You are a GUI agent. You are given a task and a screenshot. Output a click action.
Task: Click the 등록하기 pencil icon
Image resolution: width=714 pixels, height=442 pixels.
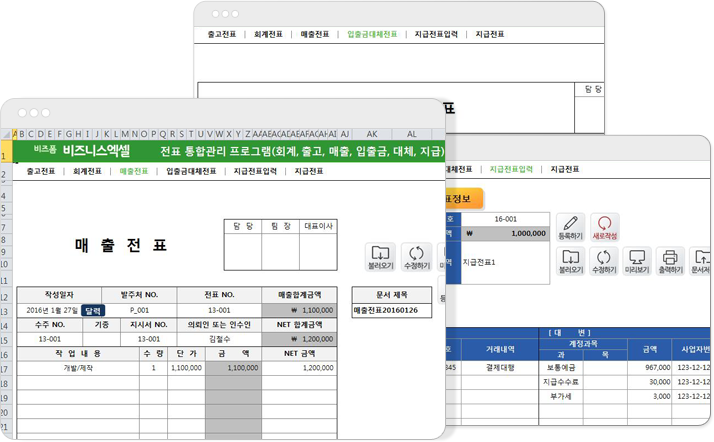(570, 226)
